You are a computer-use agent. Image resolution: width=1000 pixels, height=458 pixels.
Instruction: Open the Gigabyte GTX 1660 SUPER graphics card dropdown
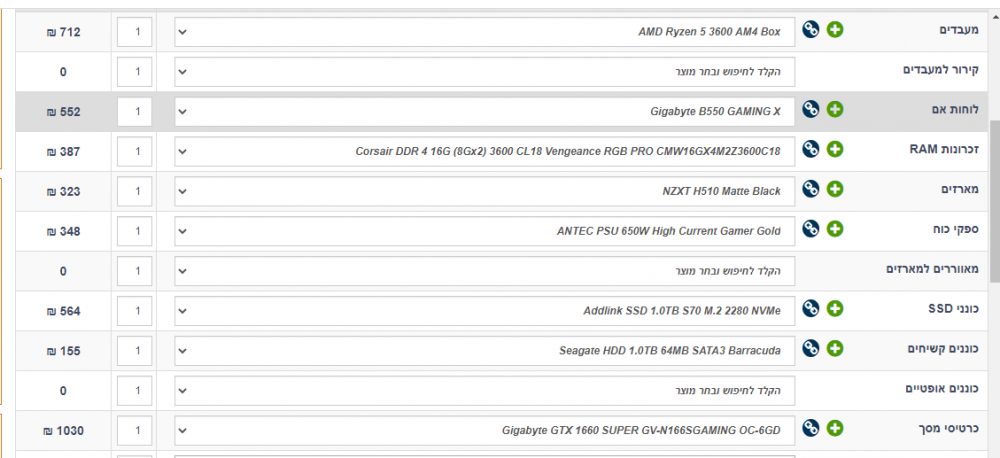pyautogui.click(x=485, y=431)
